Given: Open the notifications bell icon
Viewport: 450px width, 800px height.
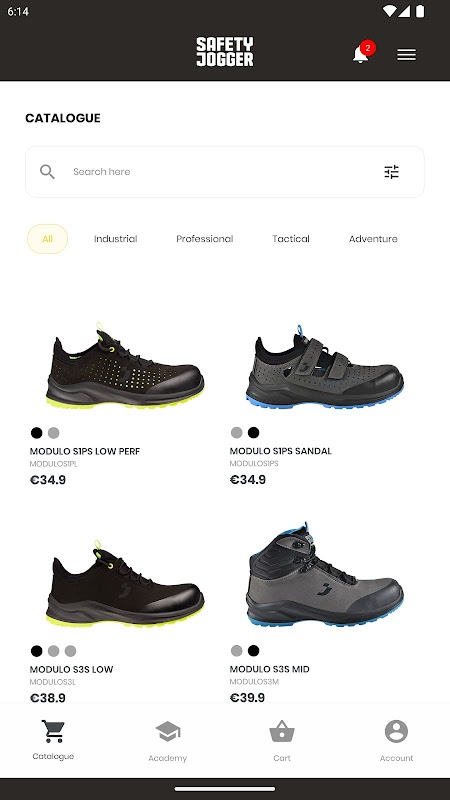Looking at the screenshot, I should point(361,54).
